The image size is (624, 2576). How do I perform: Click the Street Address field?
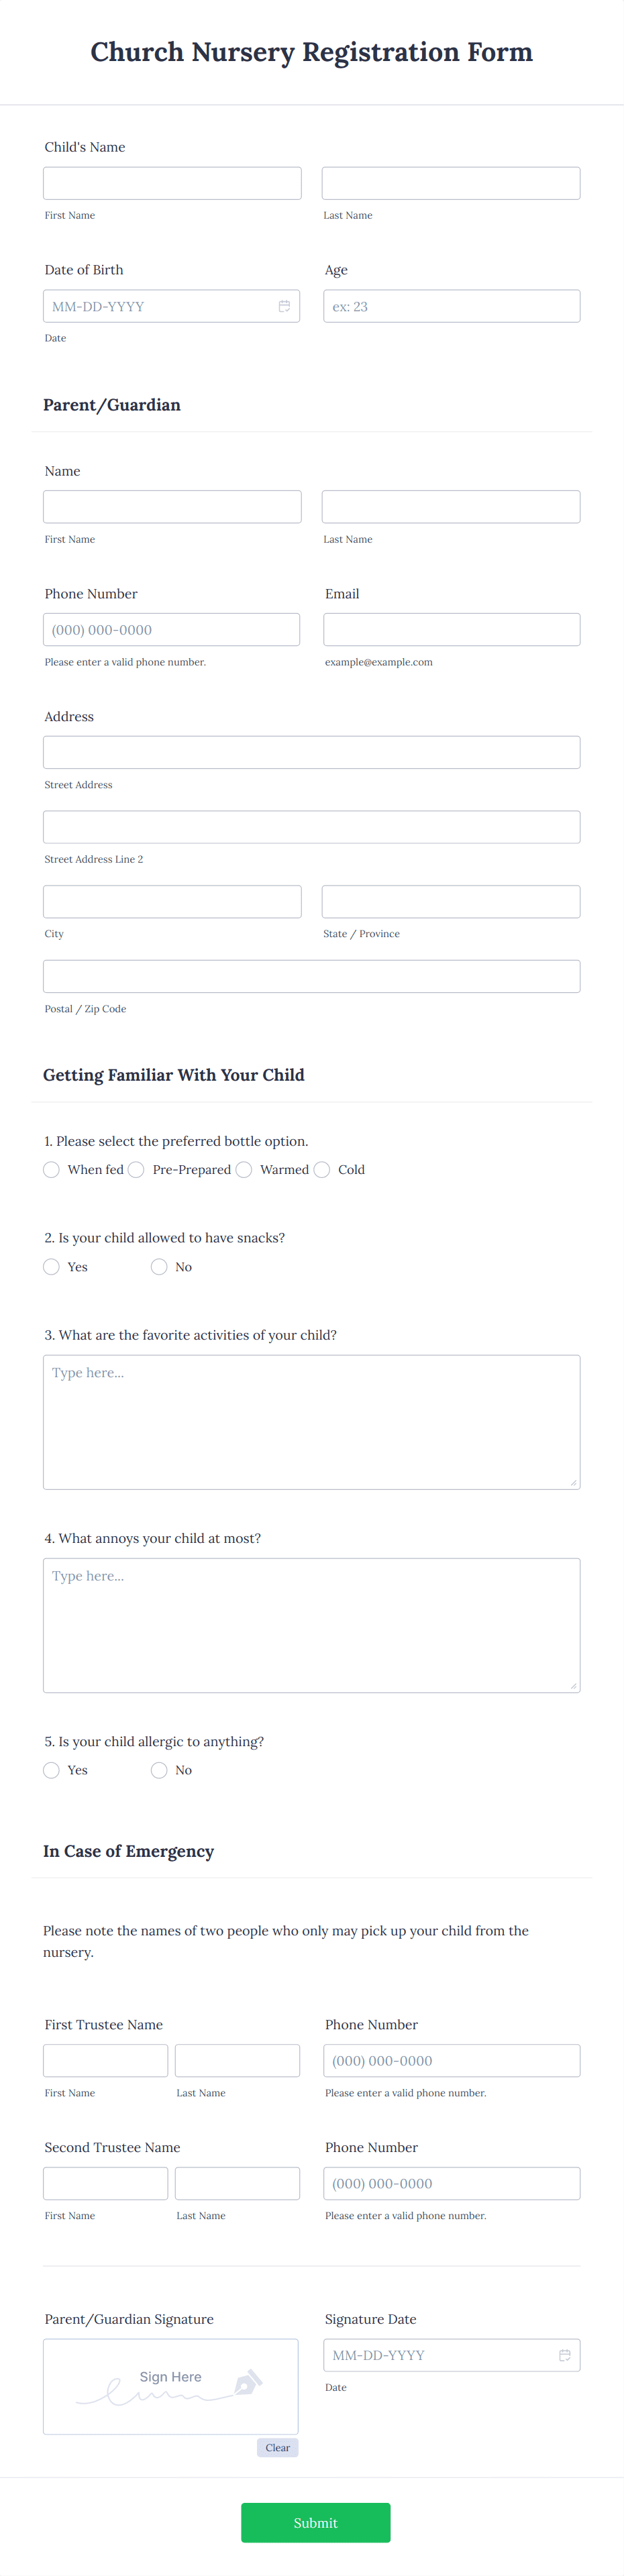311,751
